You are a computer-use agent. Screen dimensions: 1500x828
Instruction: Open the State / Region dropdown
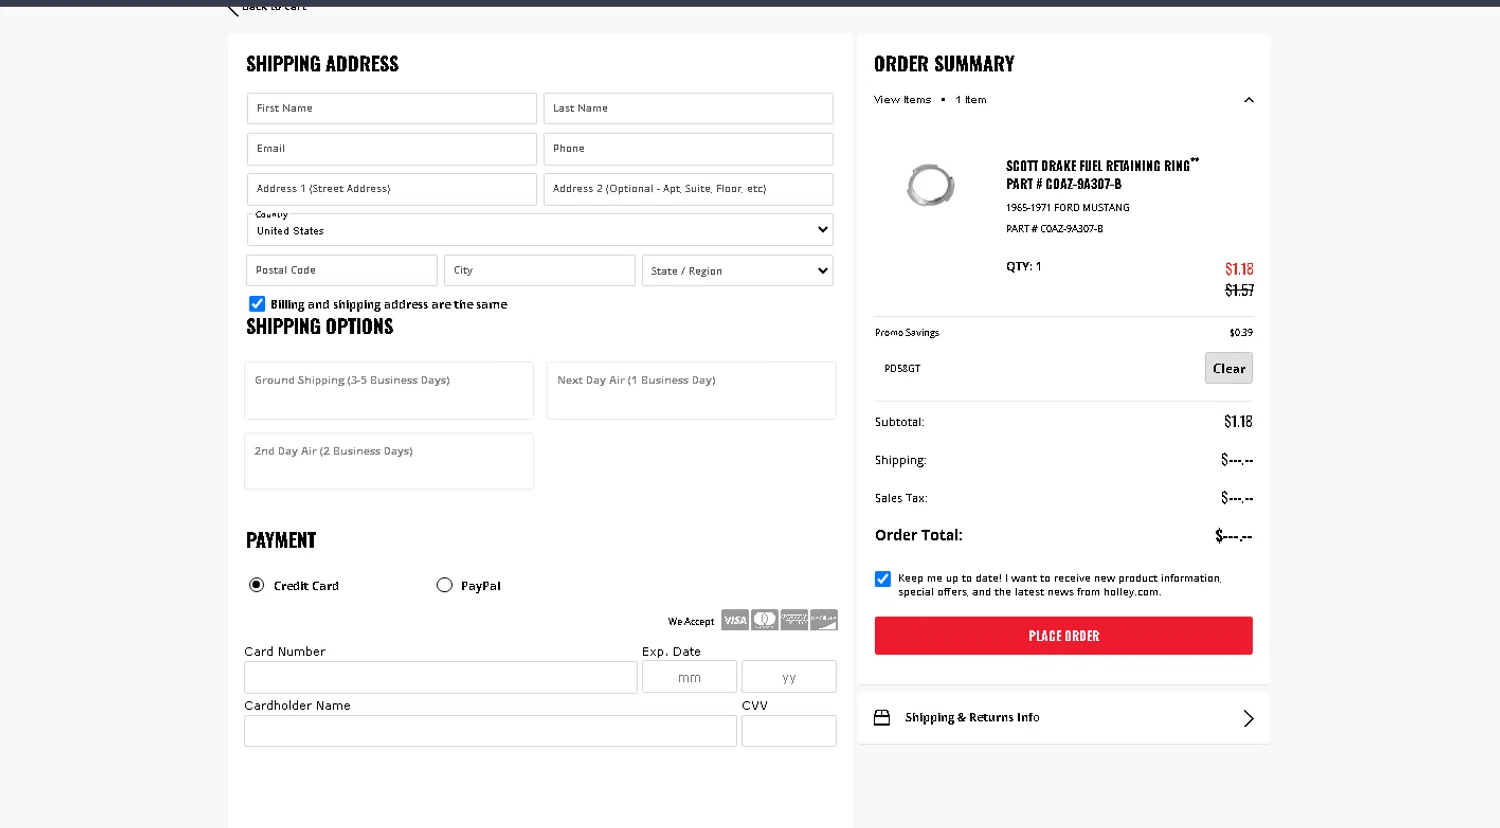pos(737,271)
